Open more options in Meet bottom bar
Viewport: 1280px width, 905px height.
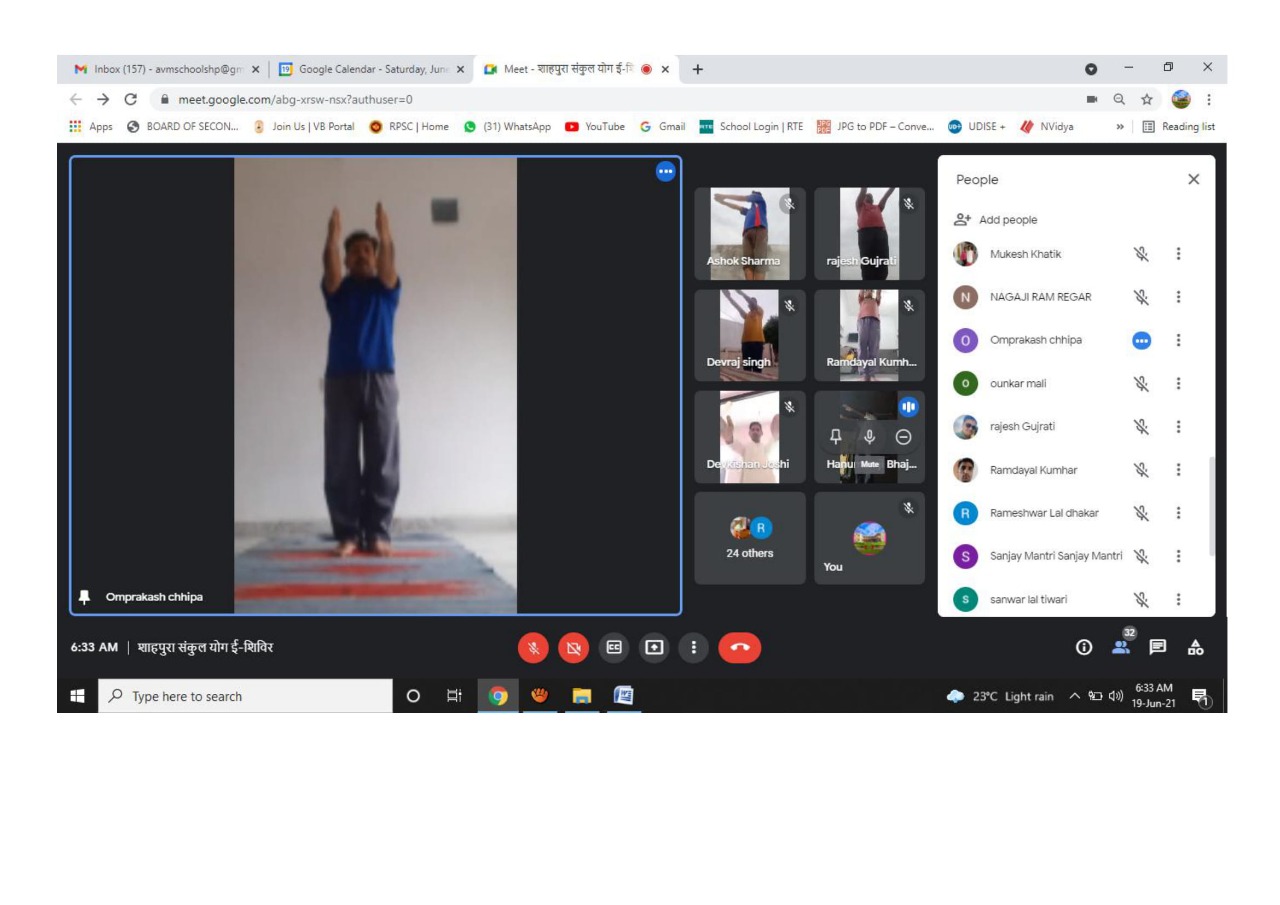pos(694,647)
